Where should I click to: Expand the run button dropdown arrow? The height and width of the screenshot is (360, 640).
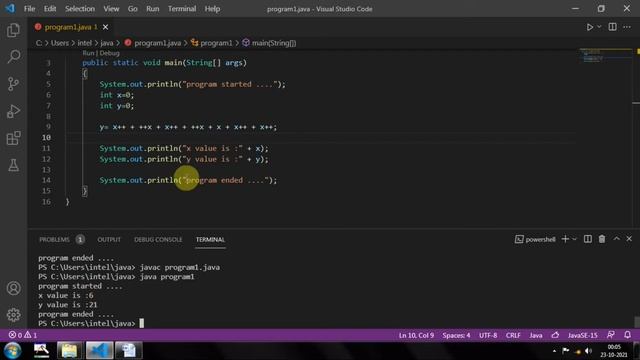click(599, 27)
